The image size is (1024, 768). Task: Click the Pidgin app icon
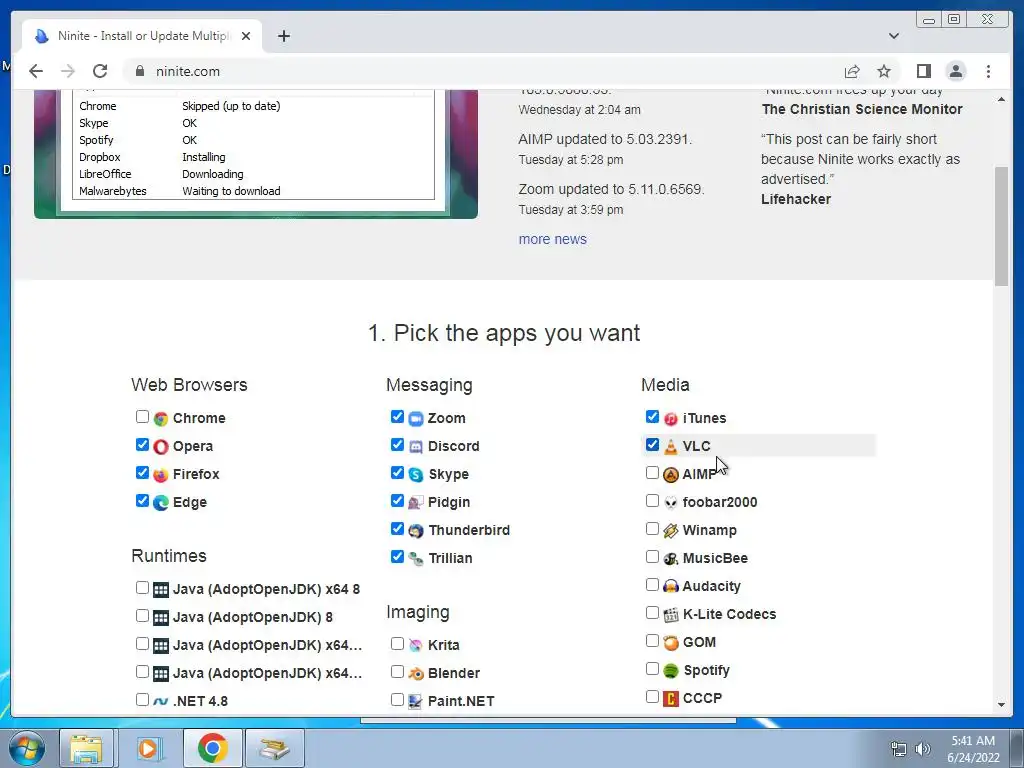pyautogui.click(x=416, y=503)
